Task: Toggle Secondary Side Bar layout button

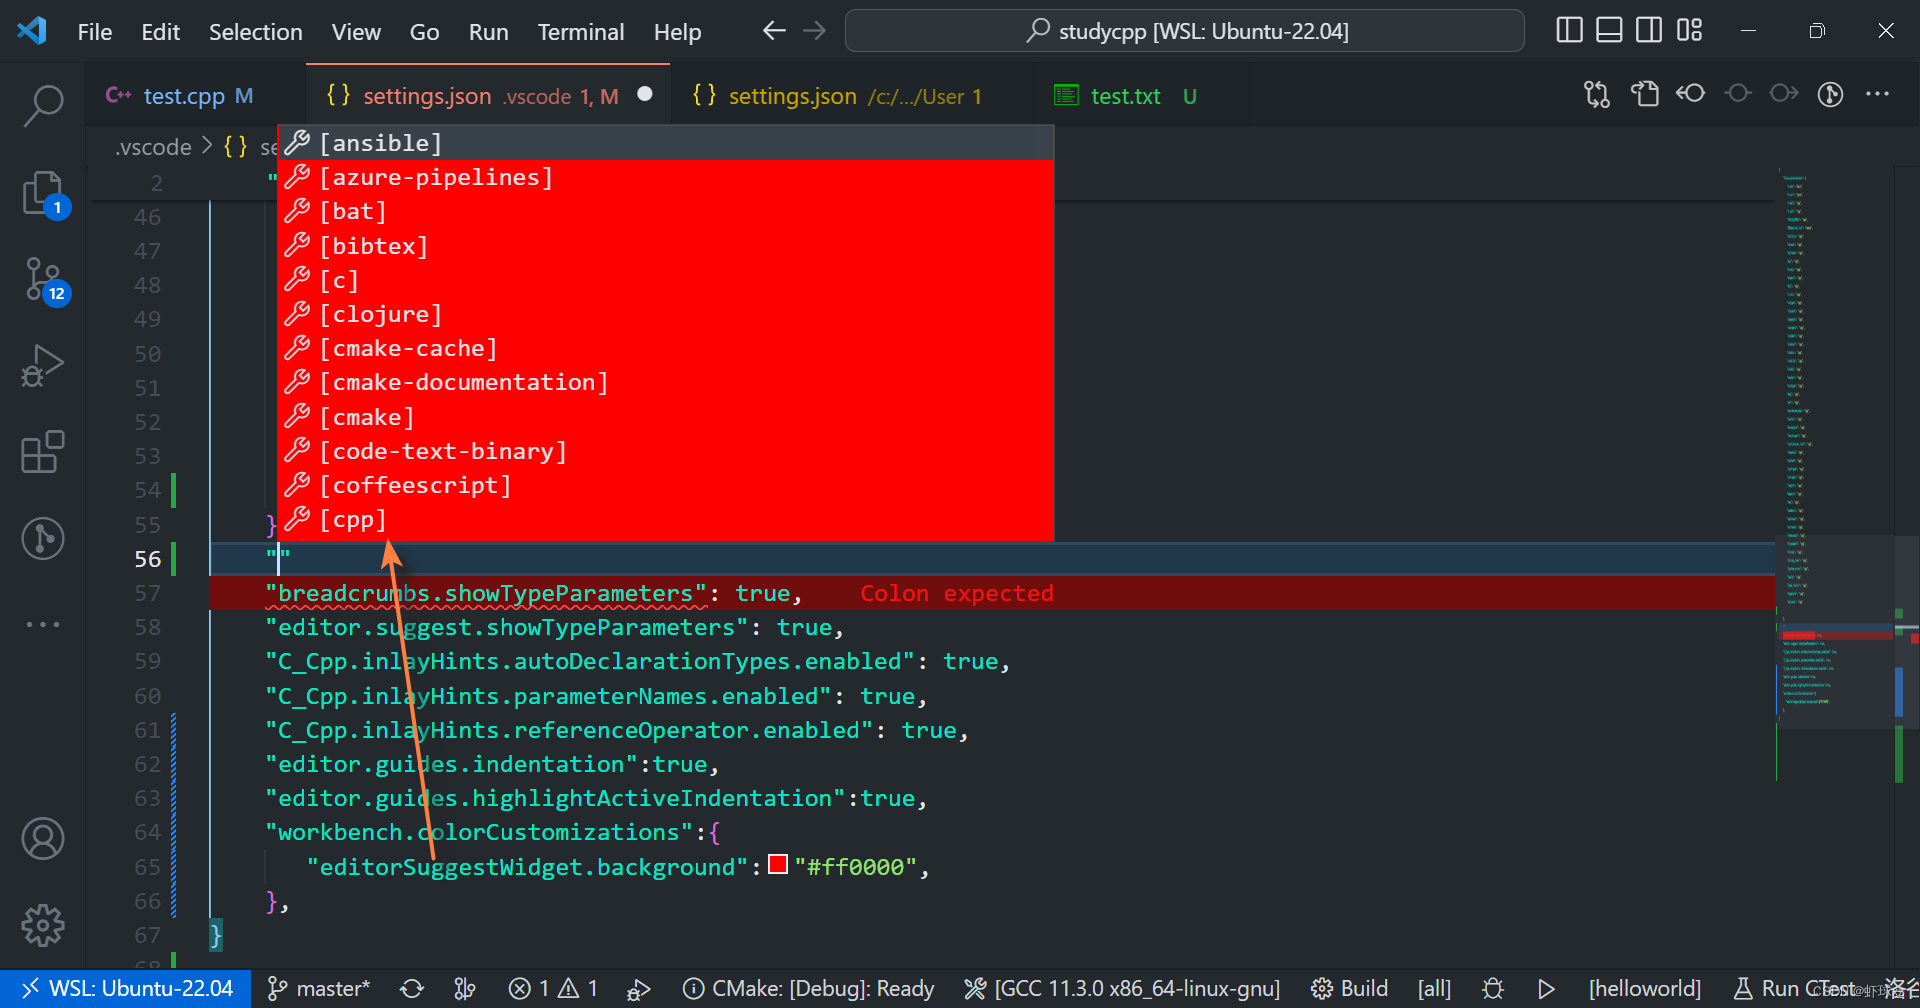Action: click(x=1649, y=30)
